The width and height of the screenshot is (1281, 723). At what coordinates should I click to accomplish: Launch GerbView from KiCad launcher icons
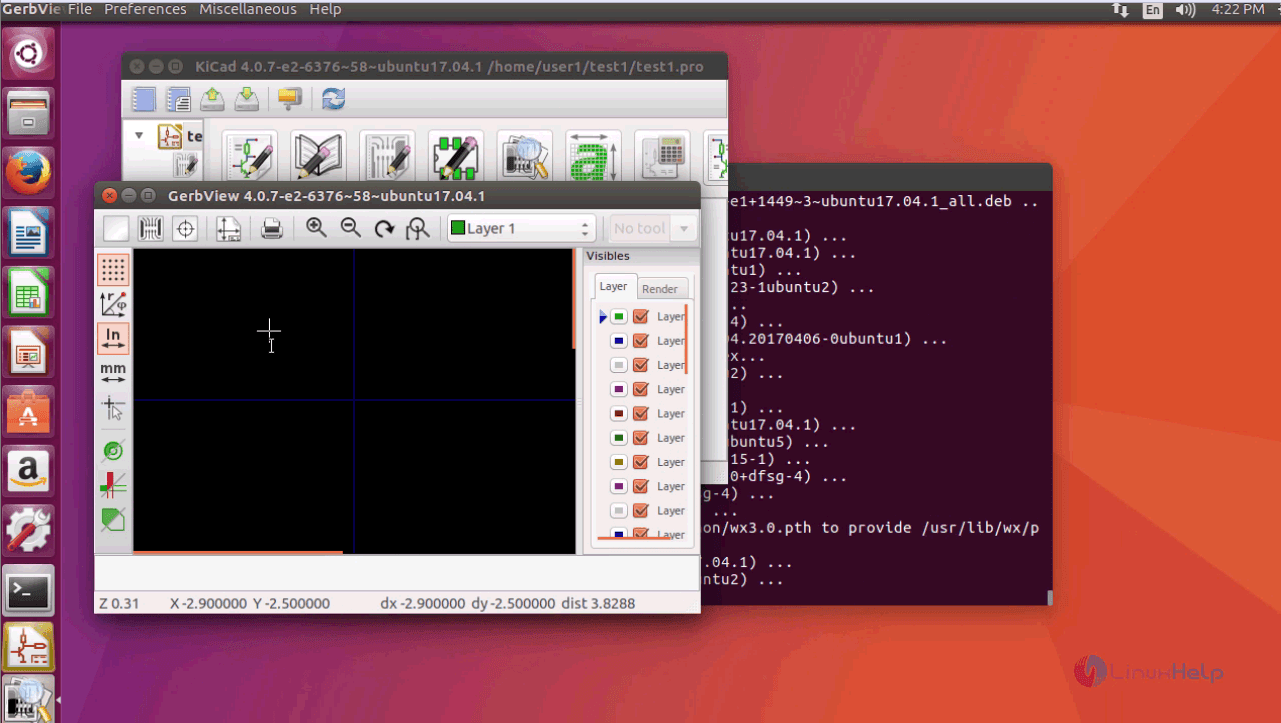coord(524,157)
